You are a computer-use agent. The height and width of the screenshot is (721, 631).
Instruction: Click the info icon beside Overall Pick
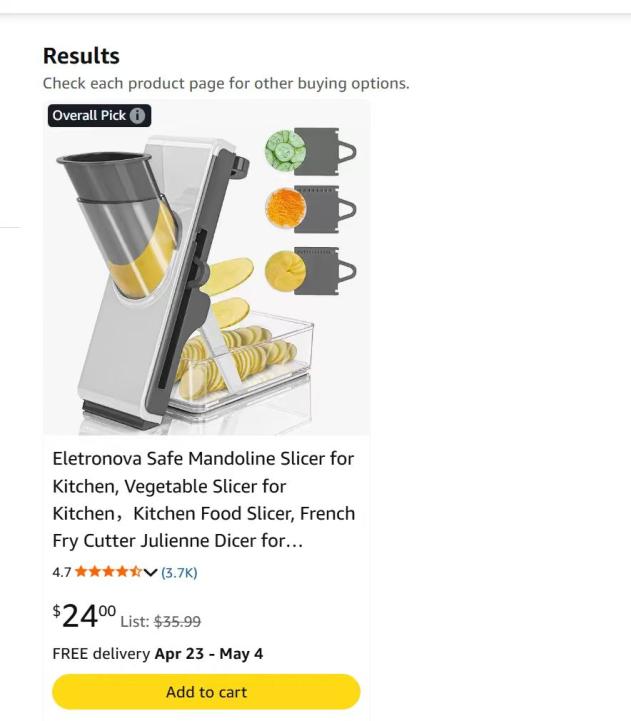(138, 115)
